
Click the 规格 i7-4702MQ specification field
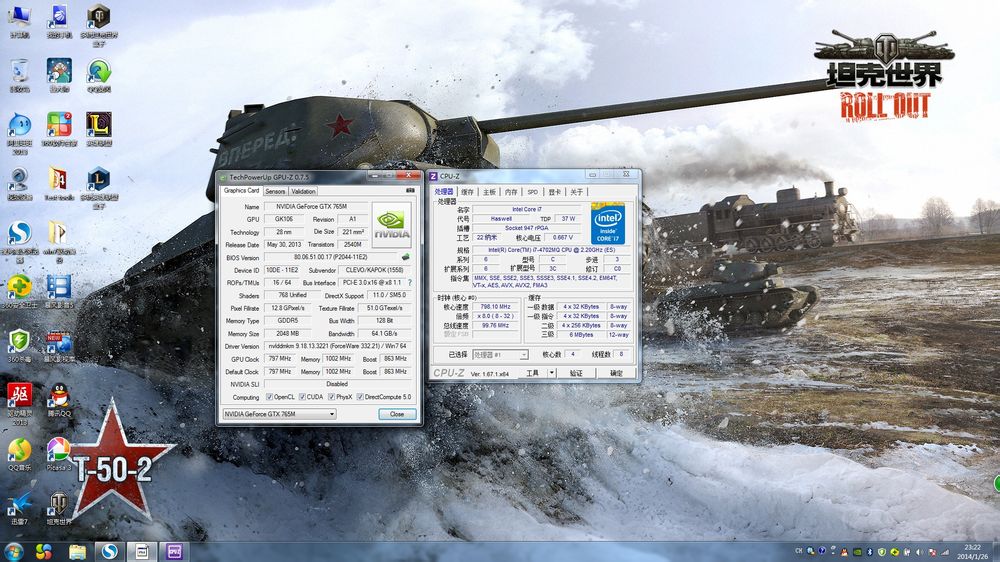point(552,250)
